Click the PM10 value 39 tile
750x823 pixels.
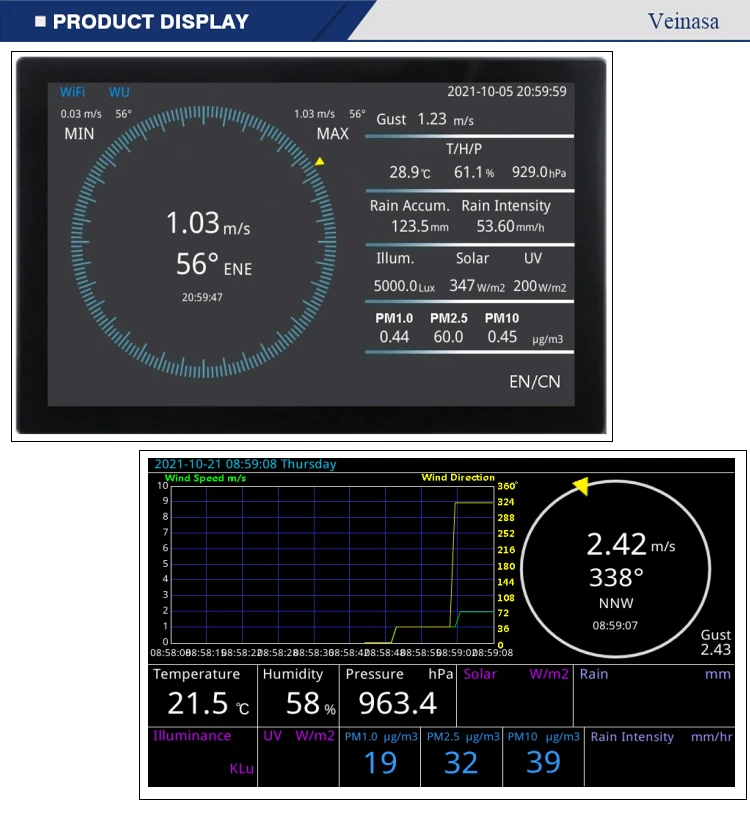(x=543, y=756)
